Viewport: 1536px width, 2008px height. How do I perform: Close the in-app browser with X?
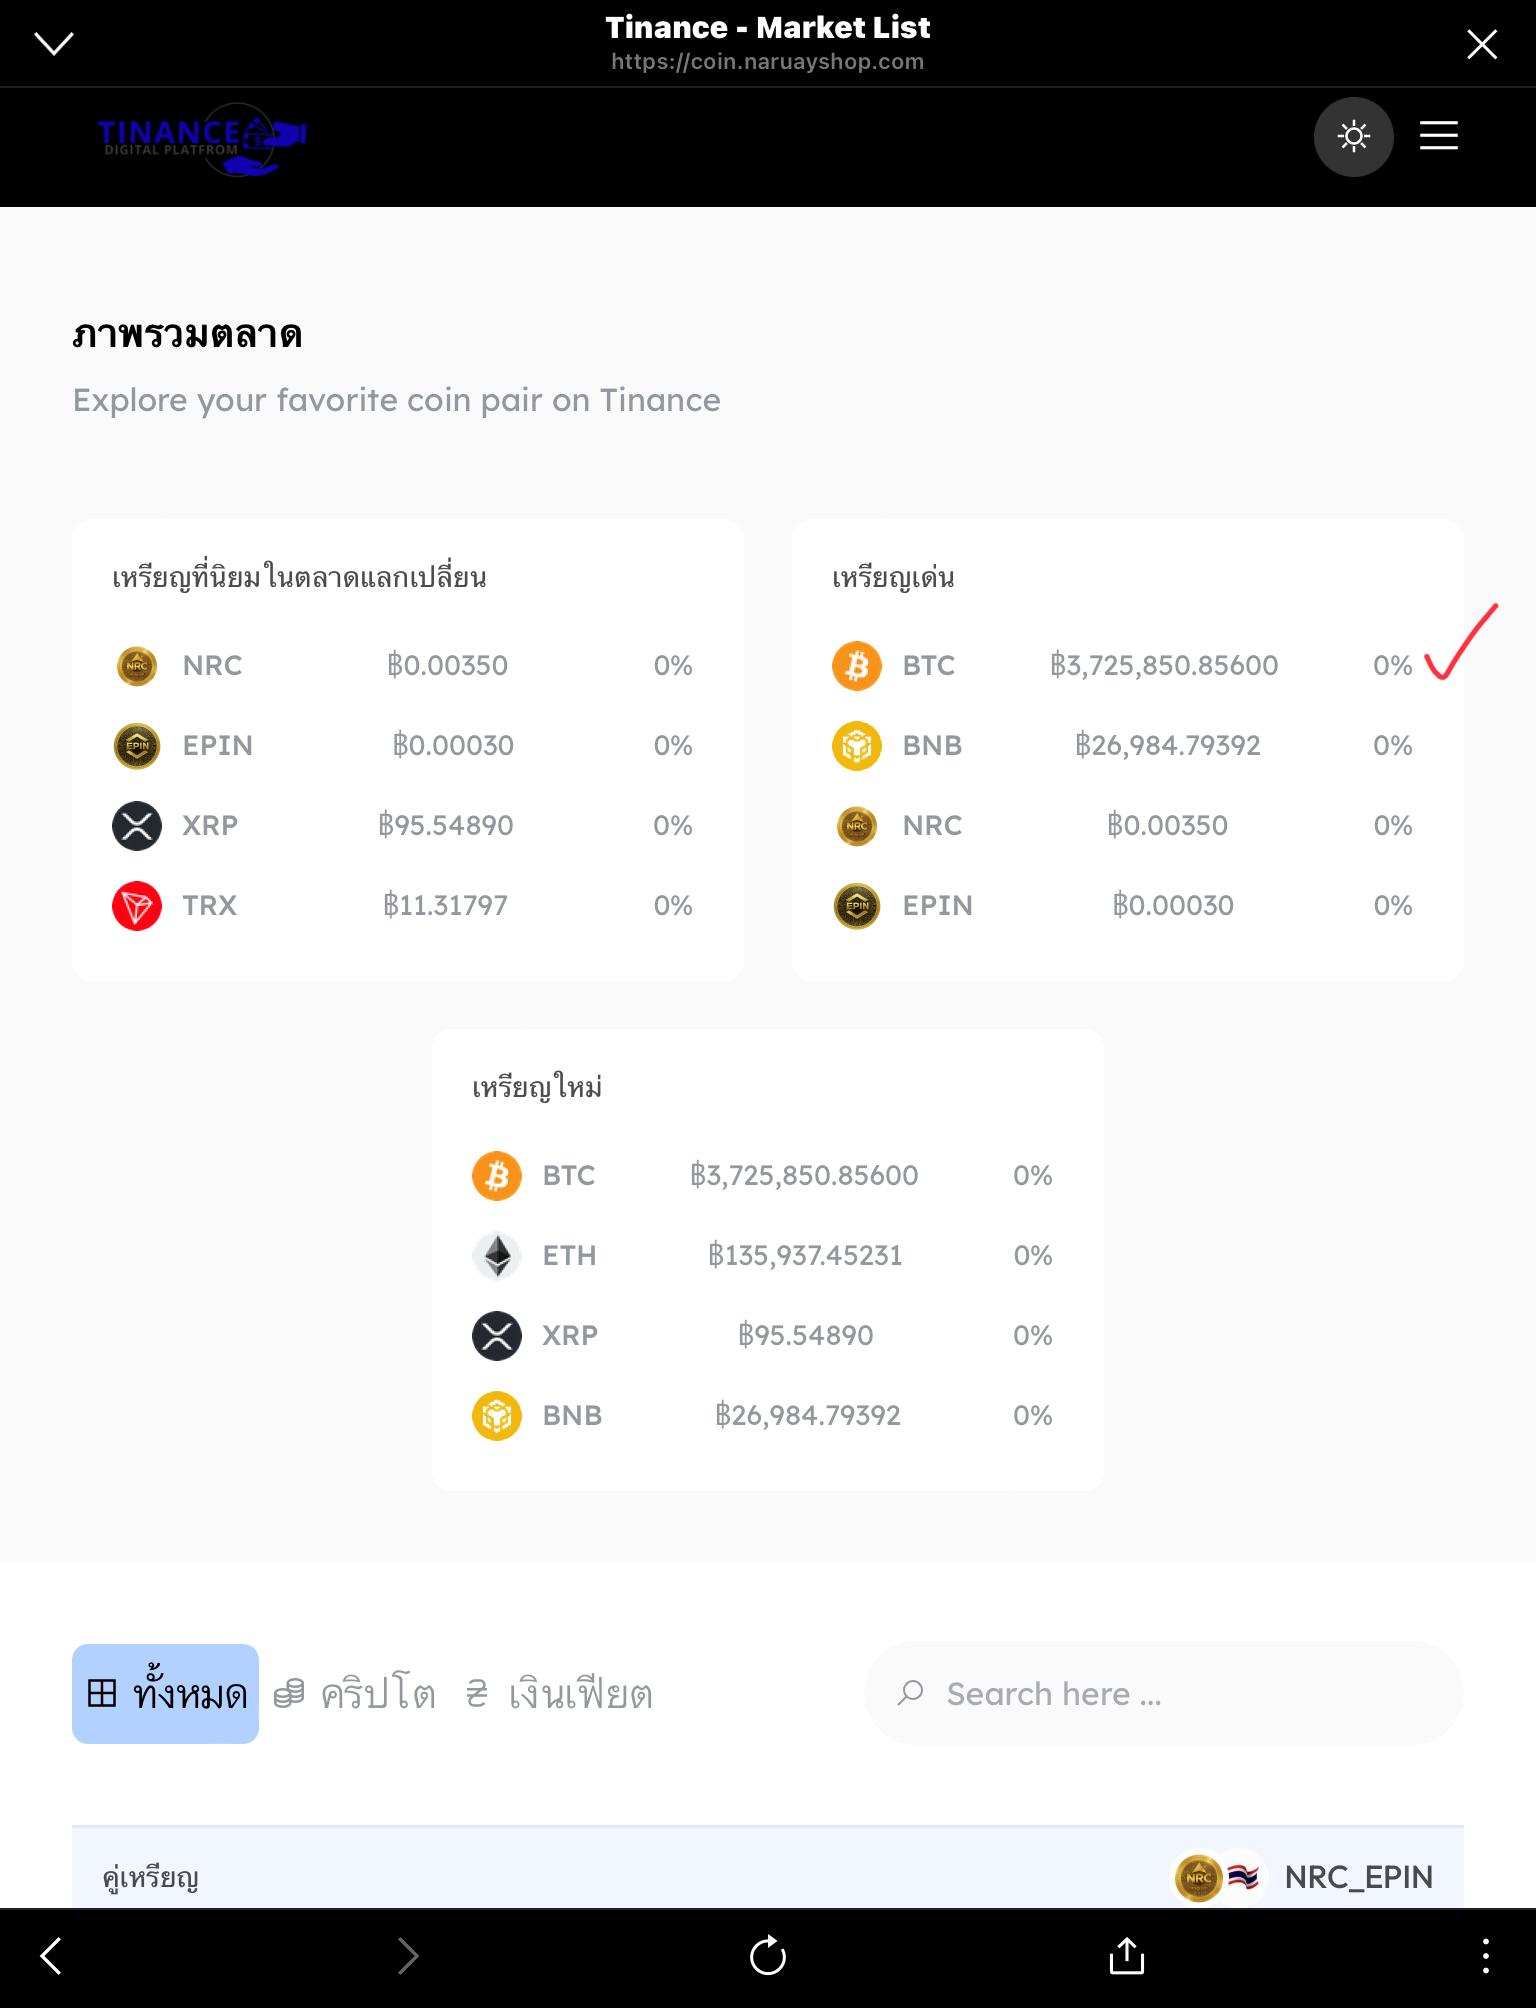(x=1481, y=44)
